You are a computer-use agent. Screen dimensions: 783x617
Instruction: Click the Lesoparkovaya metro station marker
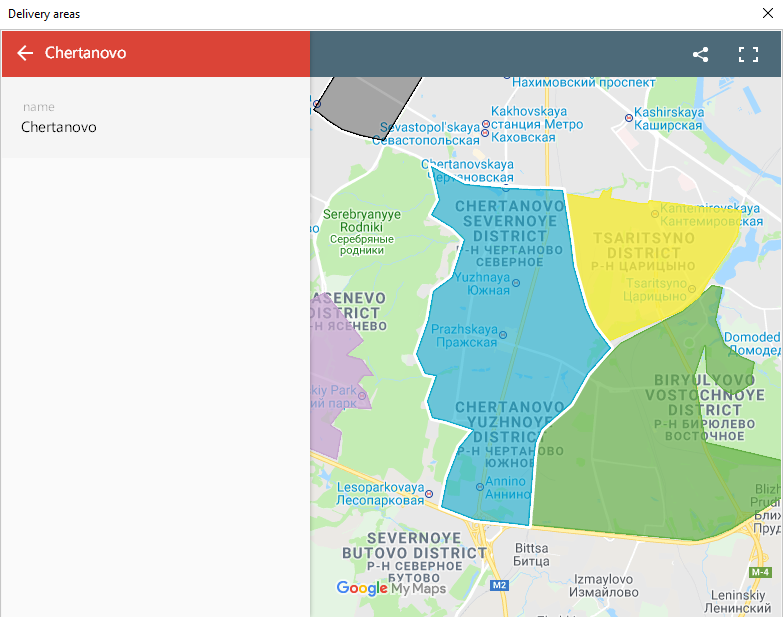tap(429, 493)
